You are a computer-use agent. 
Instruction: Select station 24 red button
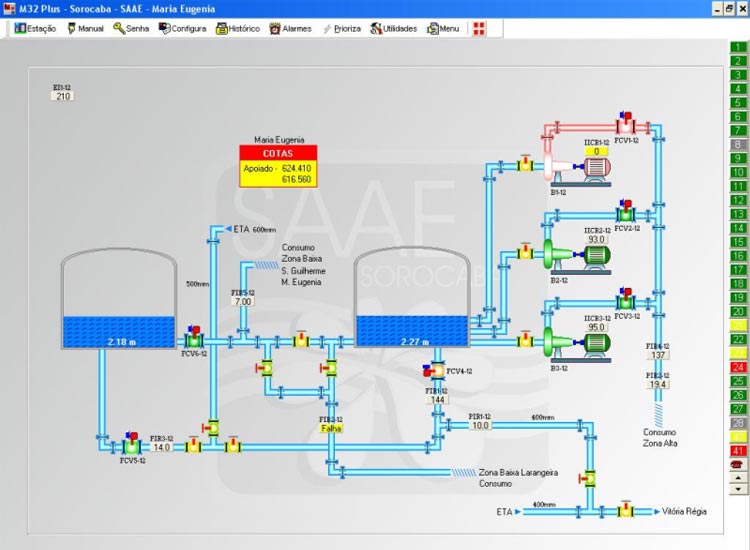(738, 367)
